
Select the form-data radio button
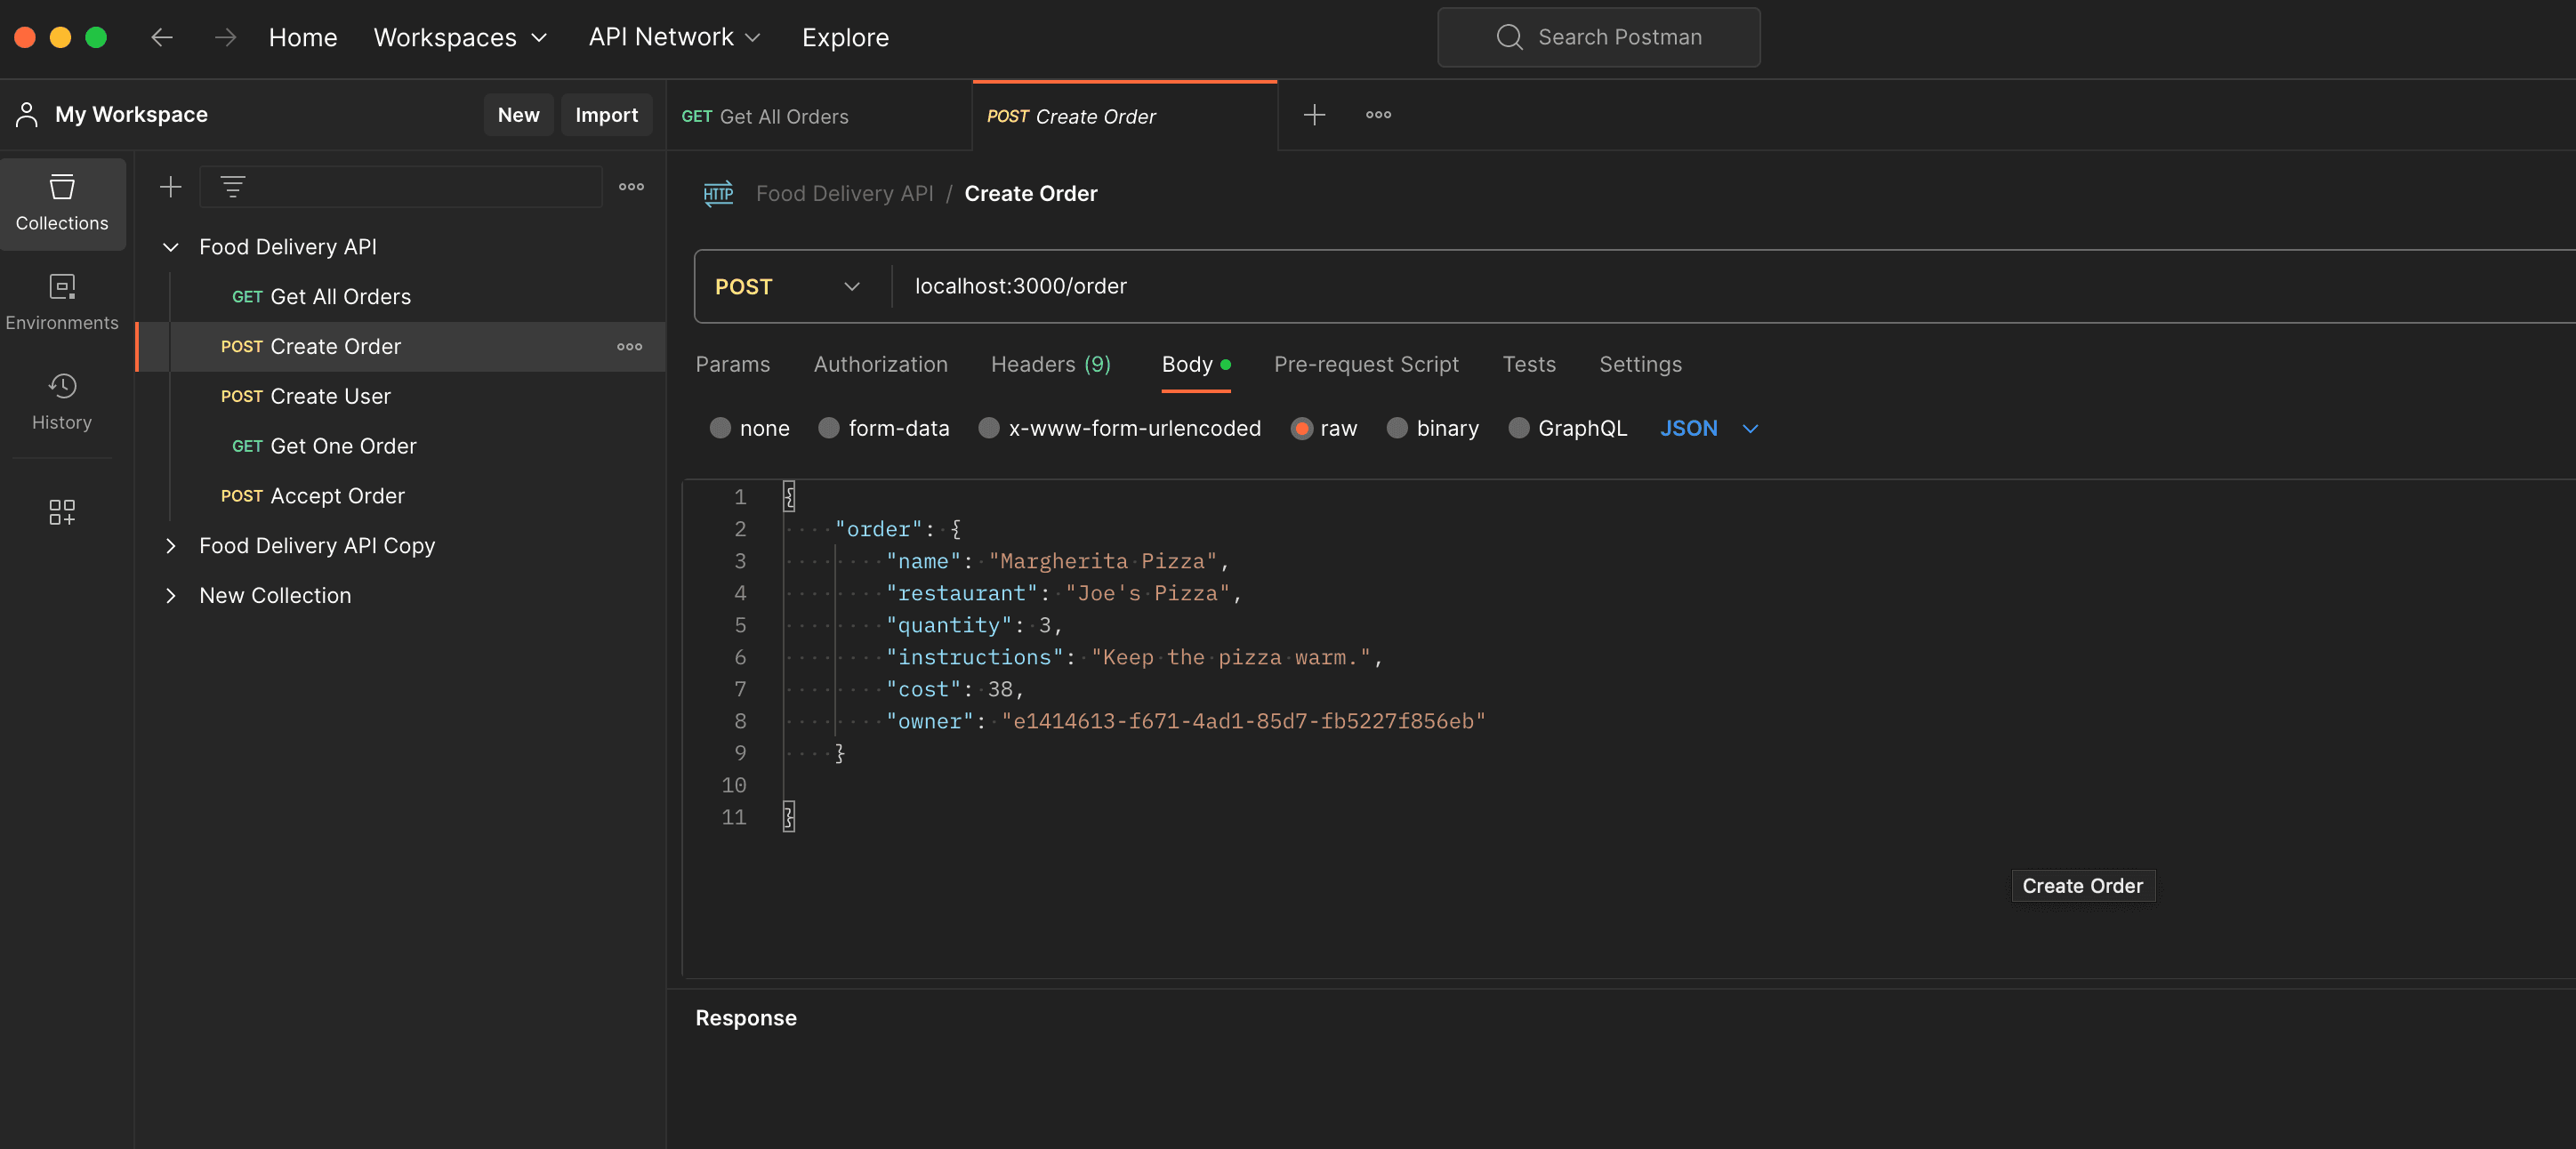829,429
